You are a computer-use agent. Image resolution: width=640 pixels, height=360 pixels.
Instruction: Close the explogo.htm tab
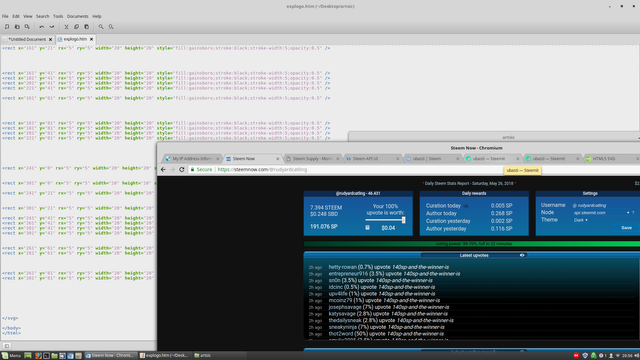pyautogui.click(x=91, y=39)
